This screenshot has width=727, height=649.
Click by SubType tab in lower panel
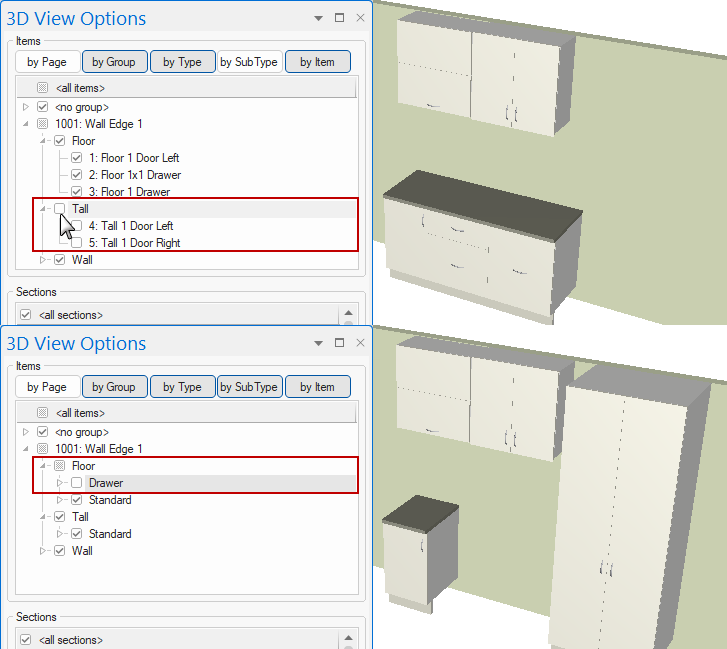[x=249, y=387]
